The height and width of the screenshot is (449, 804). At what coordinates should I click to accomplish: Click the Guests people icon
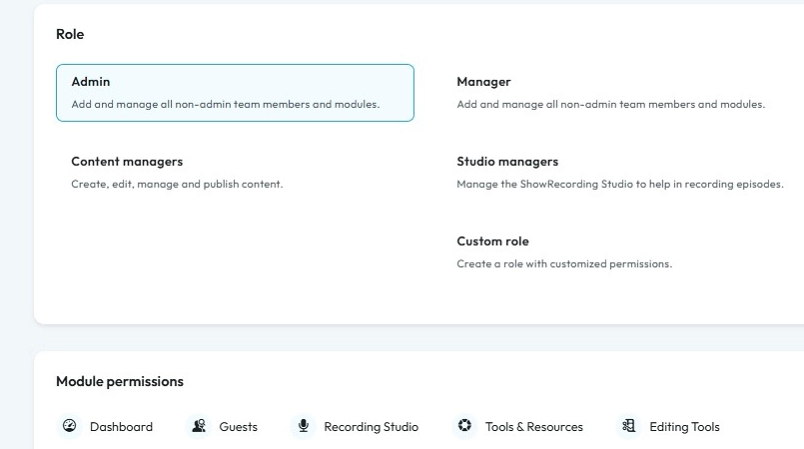tap(199, 427)
